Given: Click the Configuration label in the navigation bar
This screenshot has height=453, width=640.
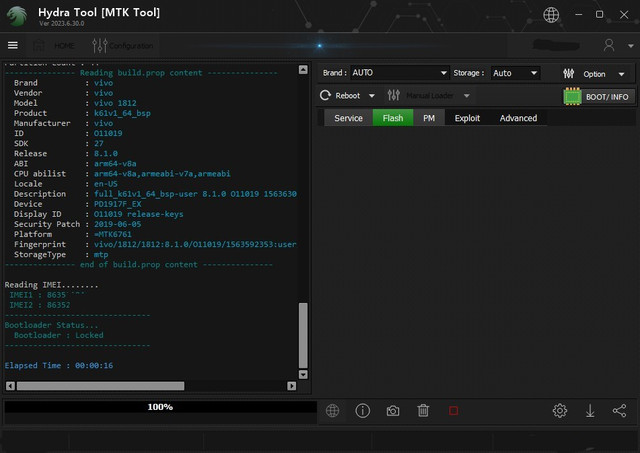Looking at the screenshot, I should pos(131,46).
